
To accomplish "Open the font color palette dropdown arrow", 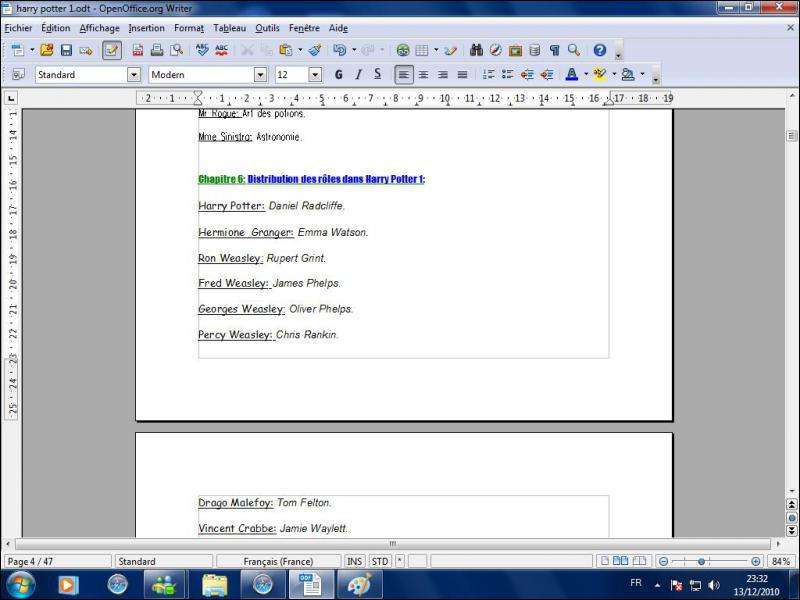I will 586,74.
